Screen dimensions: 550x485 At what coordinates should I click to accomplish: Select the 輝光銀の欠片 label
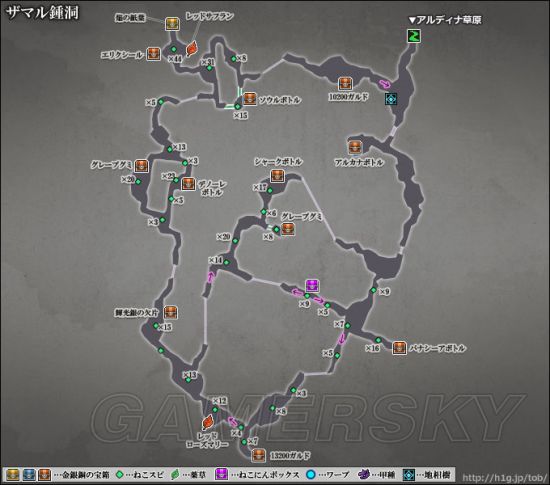[x=137, y=312]
